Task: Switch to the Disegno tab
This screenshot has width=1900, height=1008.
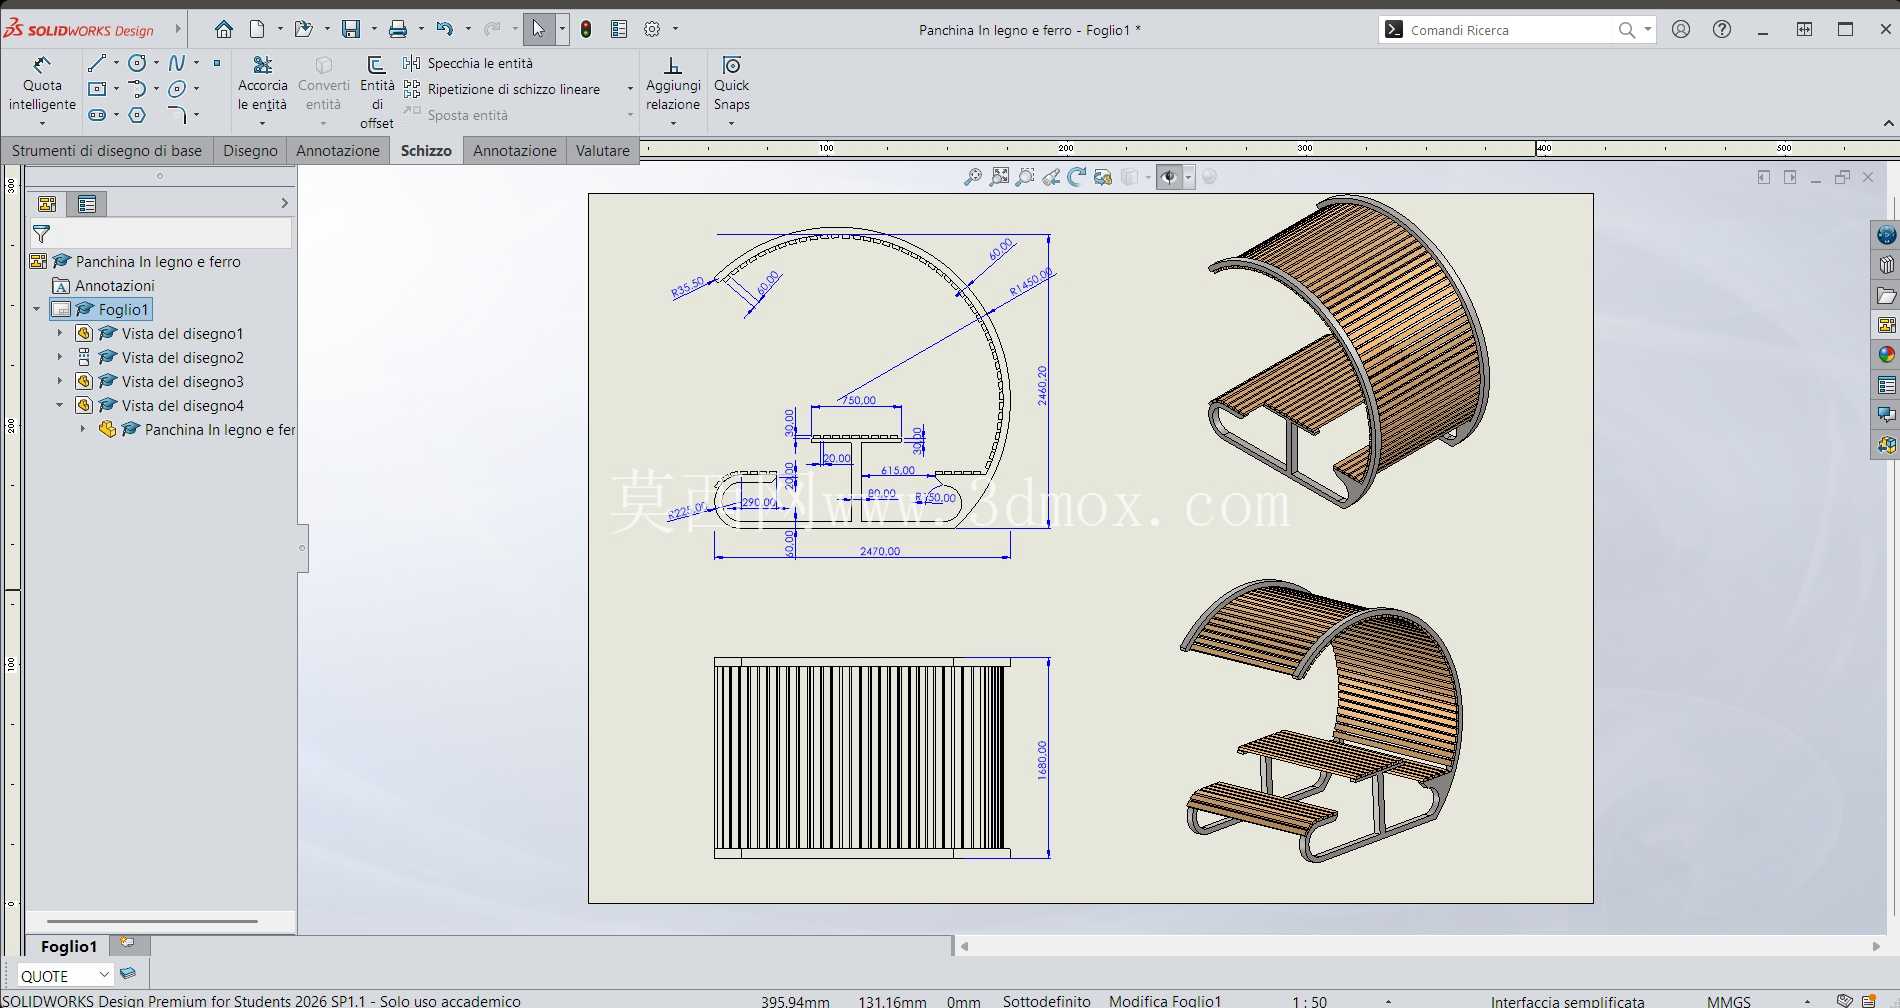Action: pos(250,151)
